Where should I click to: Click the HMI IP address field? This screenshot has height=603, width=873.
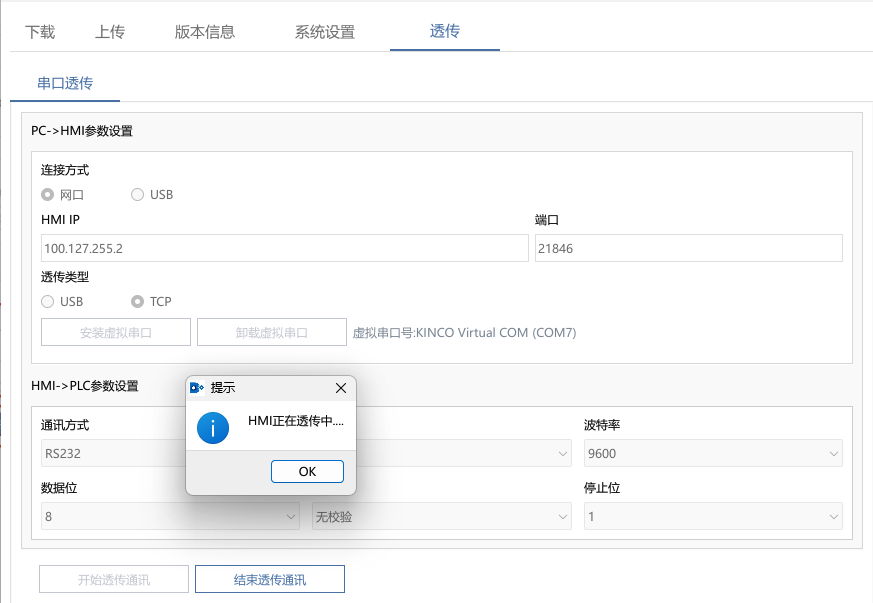click(285, 248)
